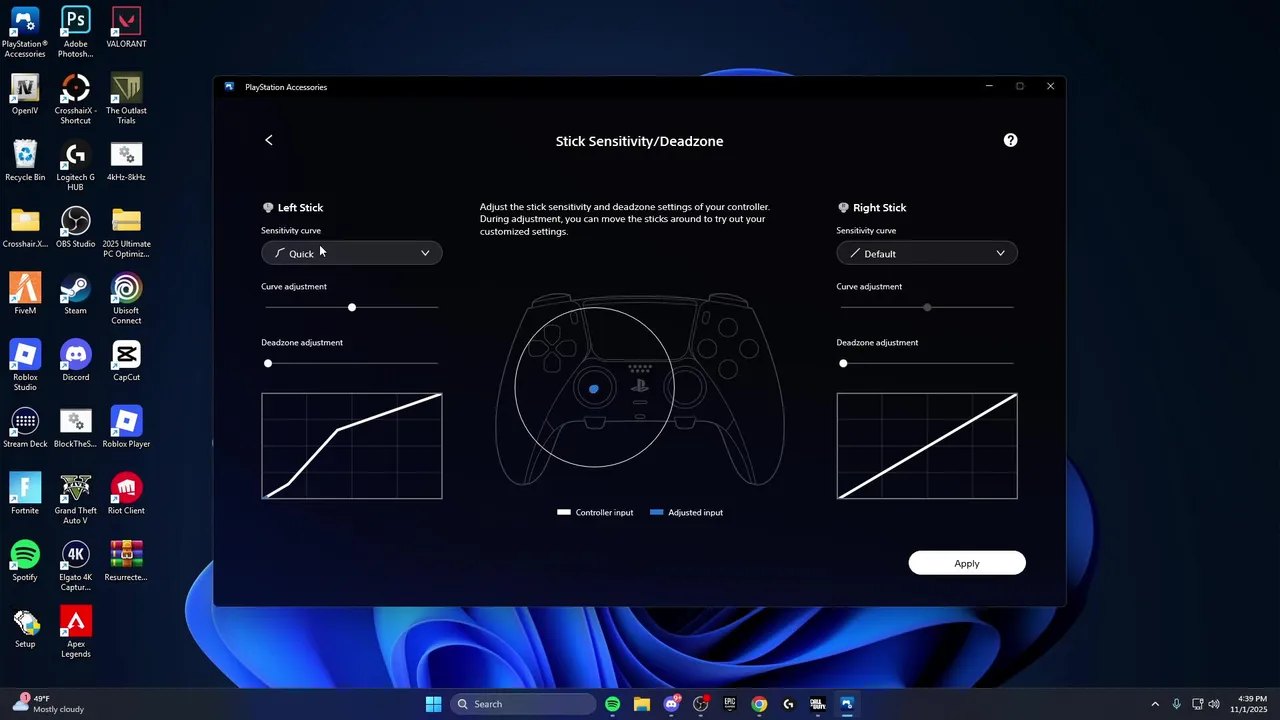
Task: Open the Right Stick sensitivity curve dropdown
Action: click(x=927, y=254)
